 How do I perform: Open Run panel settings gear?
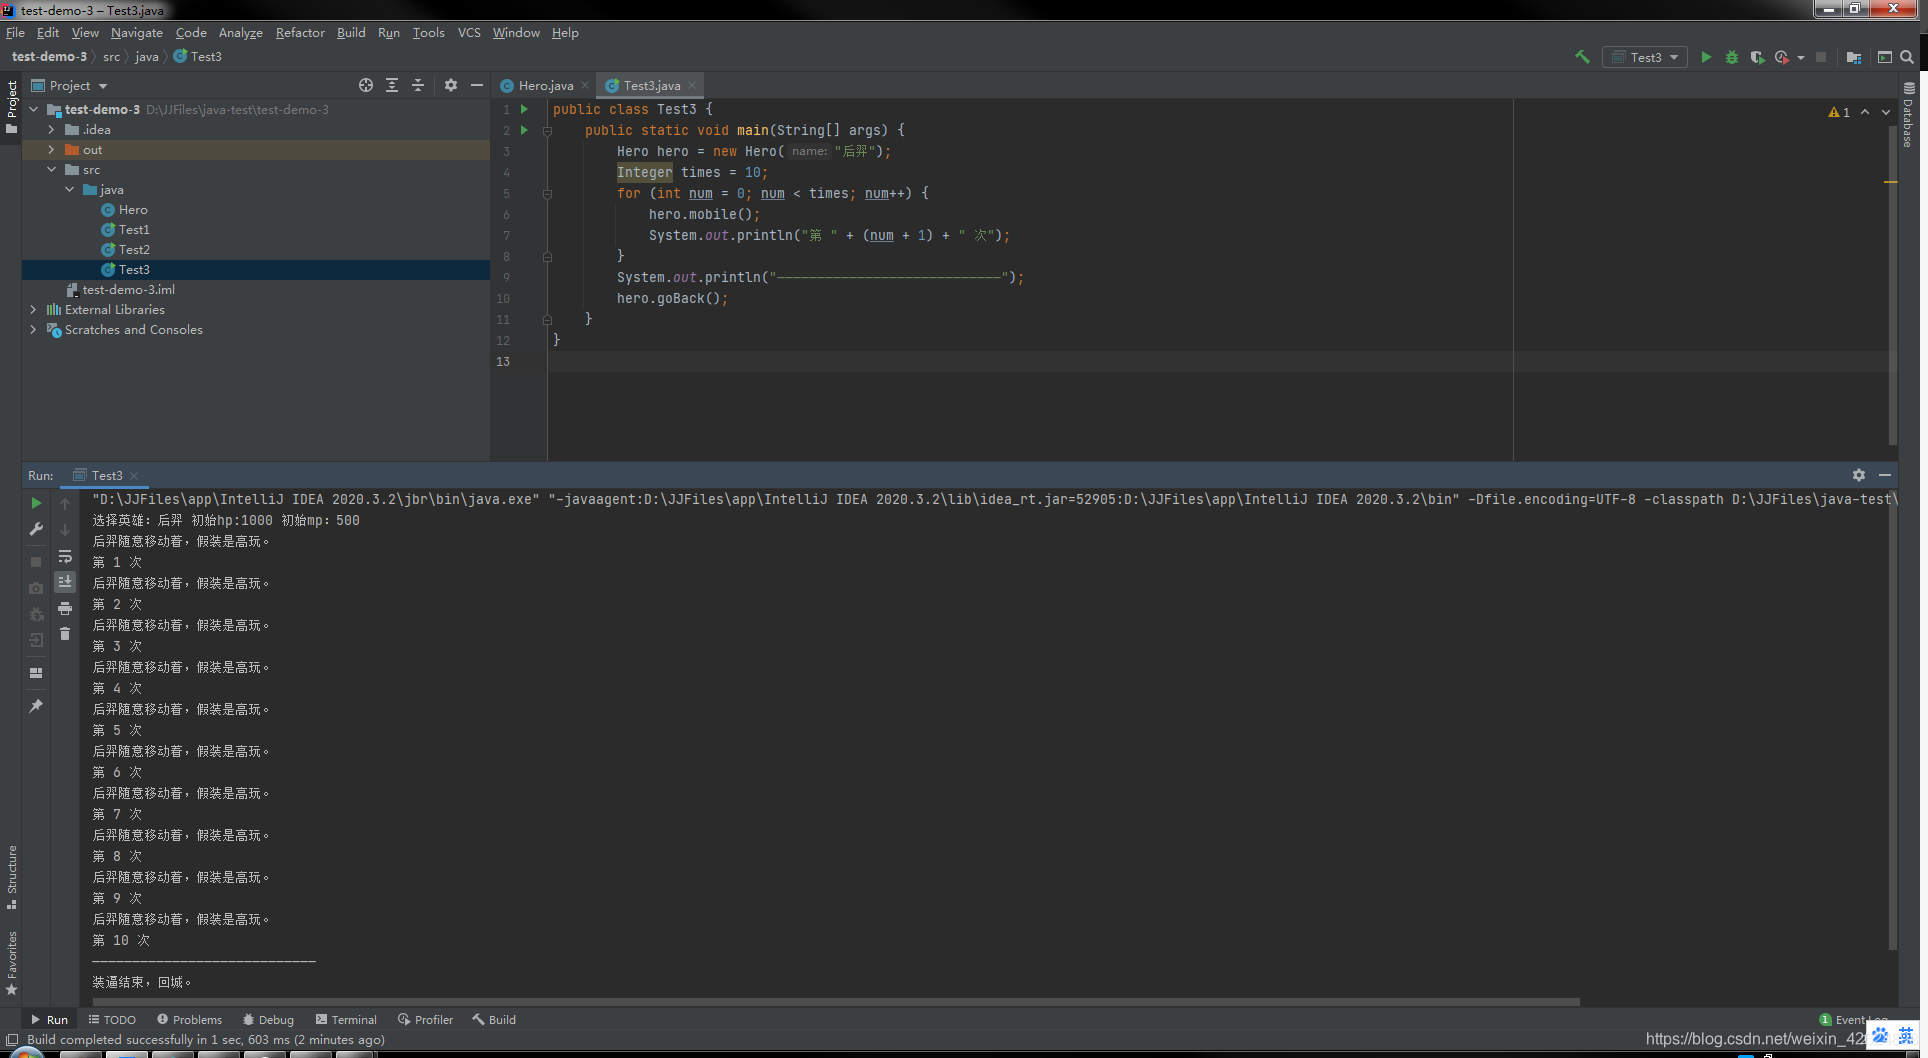coord(1859,475)
